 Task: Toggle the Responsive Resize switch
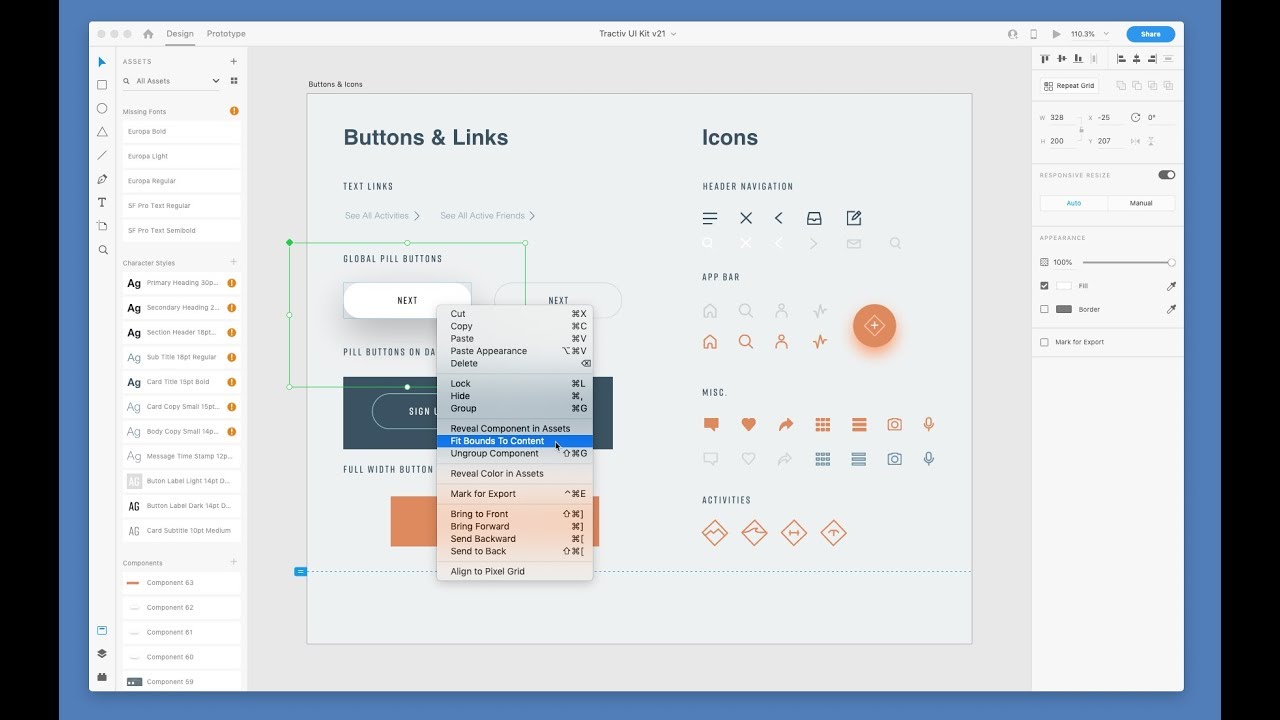point(1166,175)
